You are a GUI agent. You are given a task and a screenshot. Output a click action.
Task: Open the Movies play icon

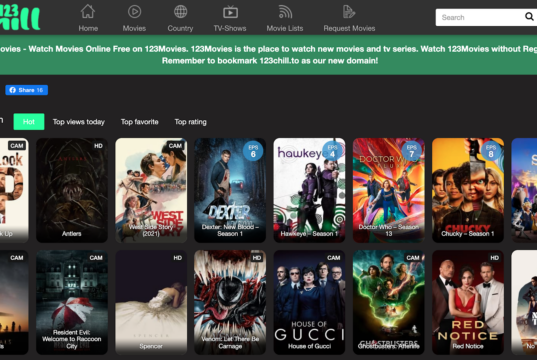pos(134,12)
